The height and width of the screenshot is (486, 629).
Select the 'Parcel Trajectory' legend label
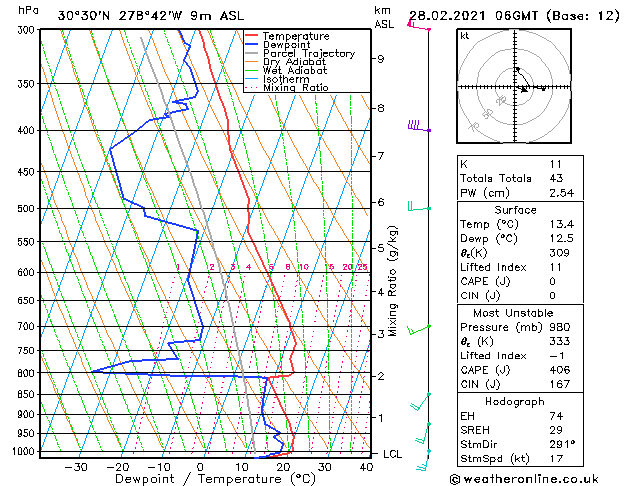point(308,53)
